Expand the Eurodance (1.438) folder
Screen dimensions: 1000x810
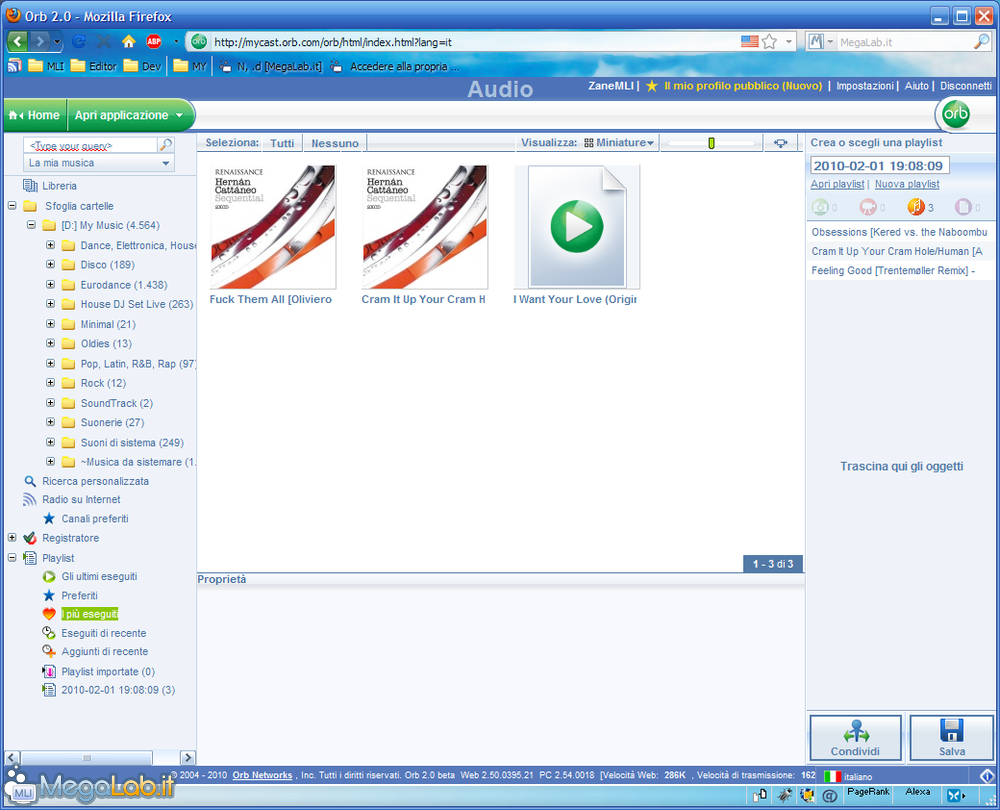pyautogui.click(x=50, y=284)
